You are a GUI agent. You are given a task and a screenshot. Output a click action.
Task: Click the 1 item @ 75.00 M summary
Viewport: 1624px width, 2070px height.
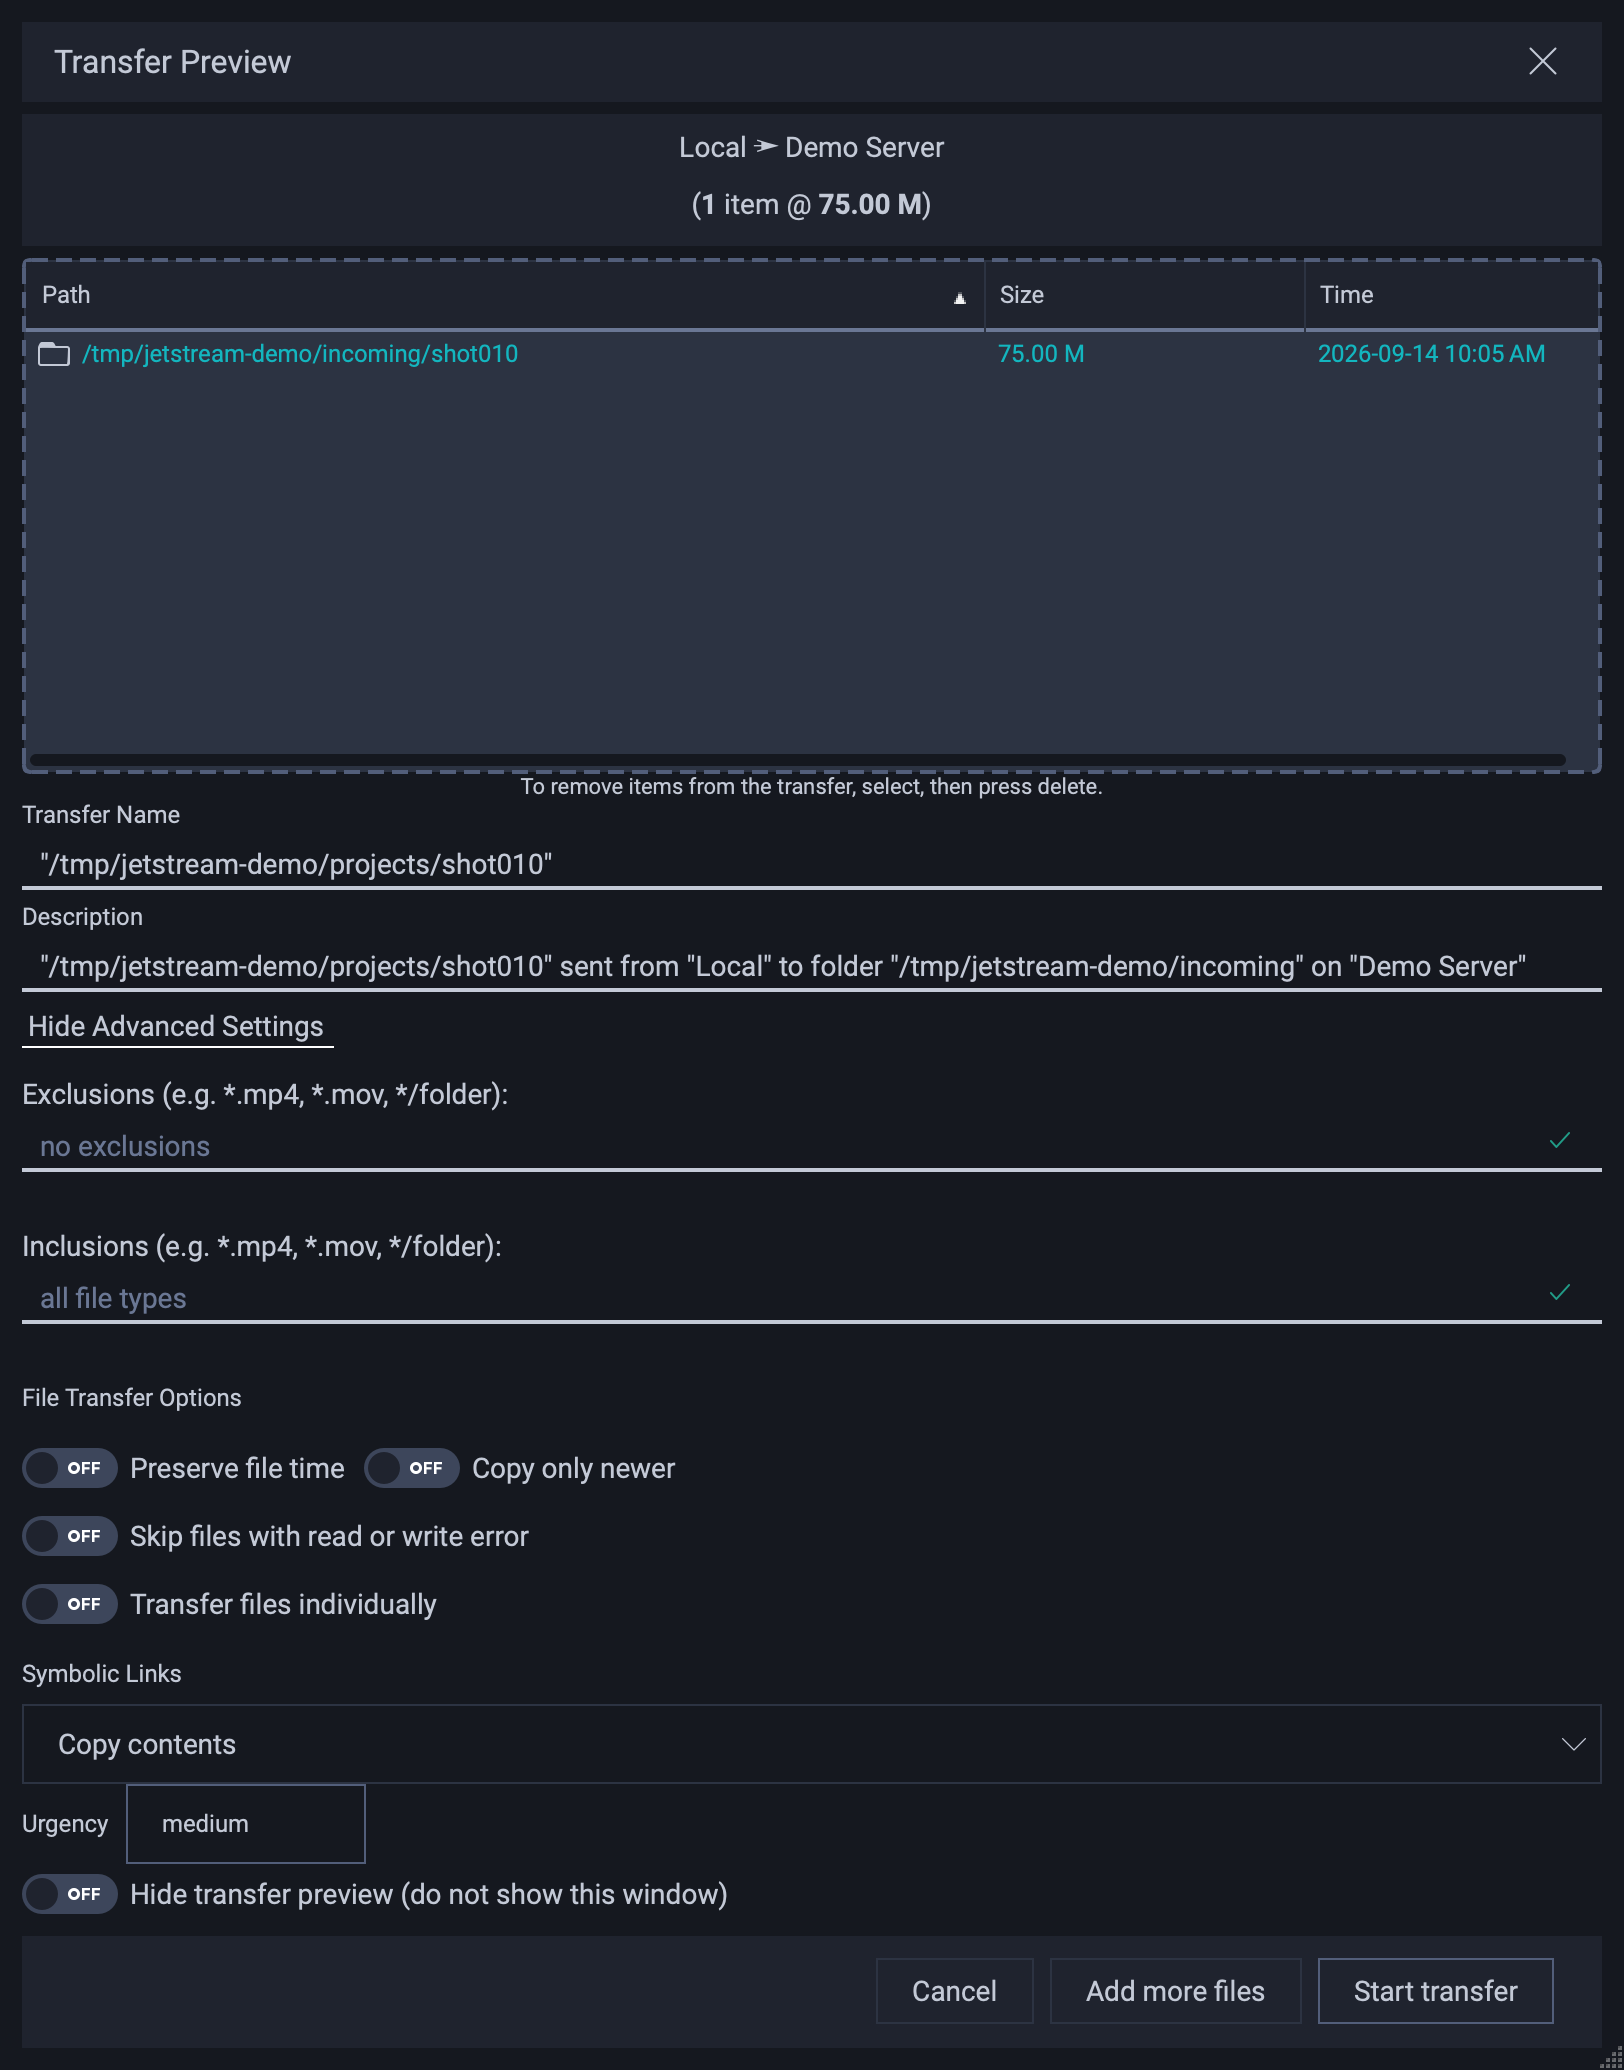click(811, 205)
